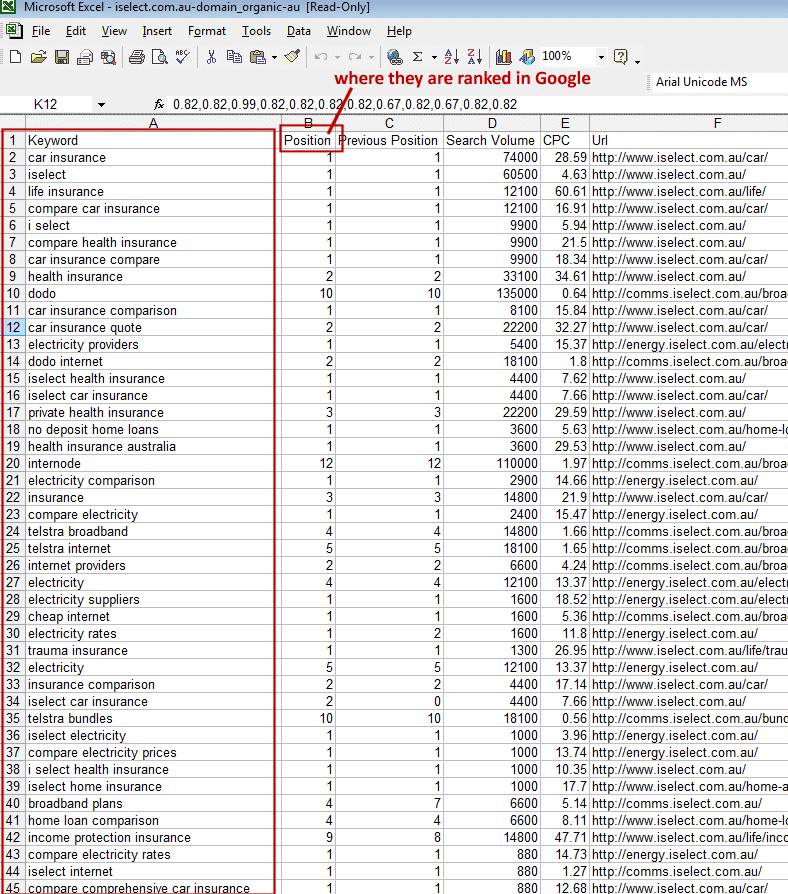Image resolution: width=788 pixels, height=894 pixels.
Task: Select the 'trauma insurance' keyword cell
Action: point(153,651)
